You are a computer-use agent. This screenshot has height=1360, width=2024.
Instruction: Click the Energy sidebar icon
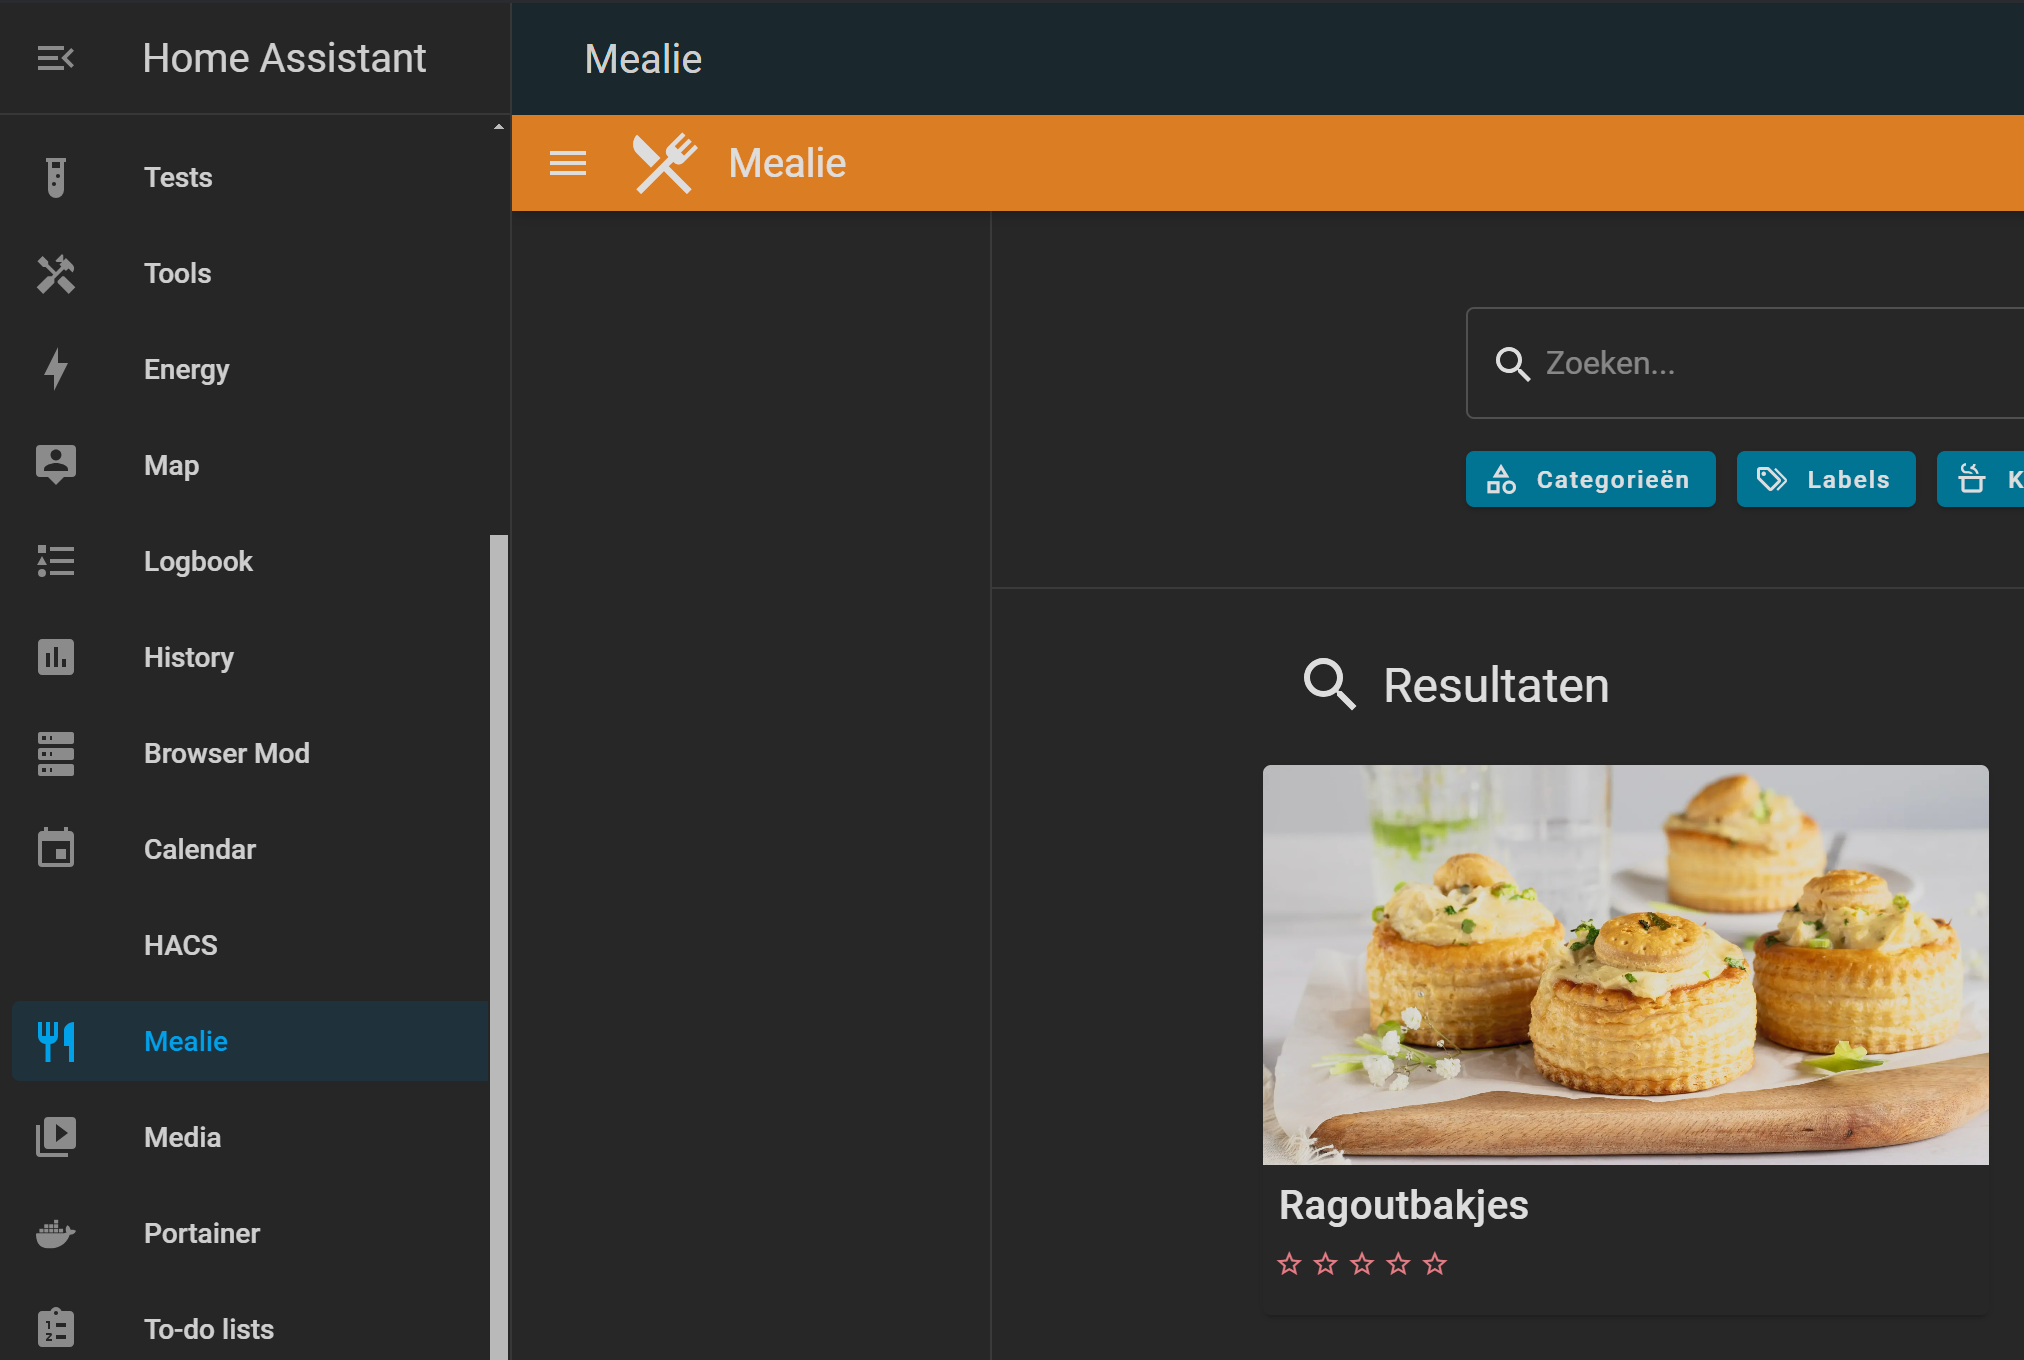pos(55,369)
